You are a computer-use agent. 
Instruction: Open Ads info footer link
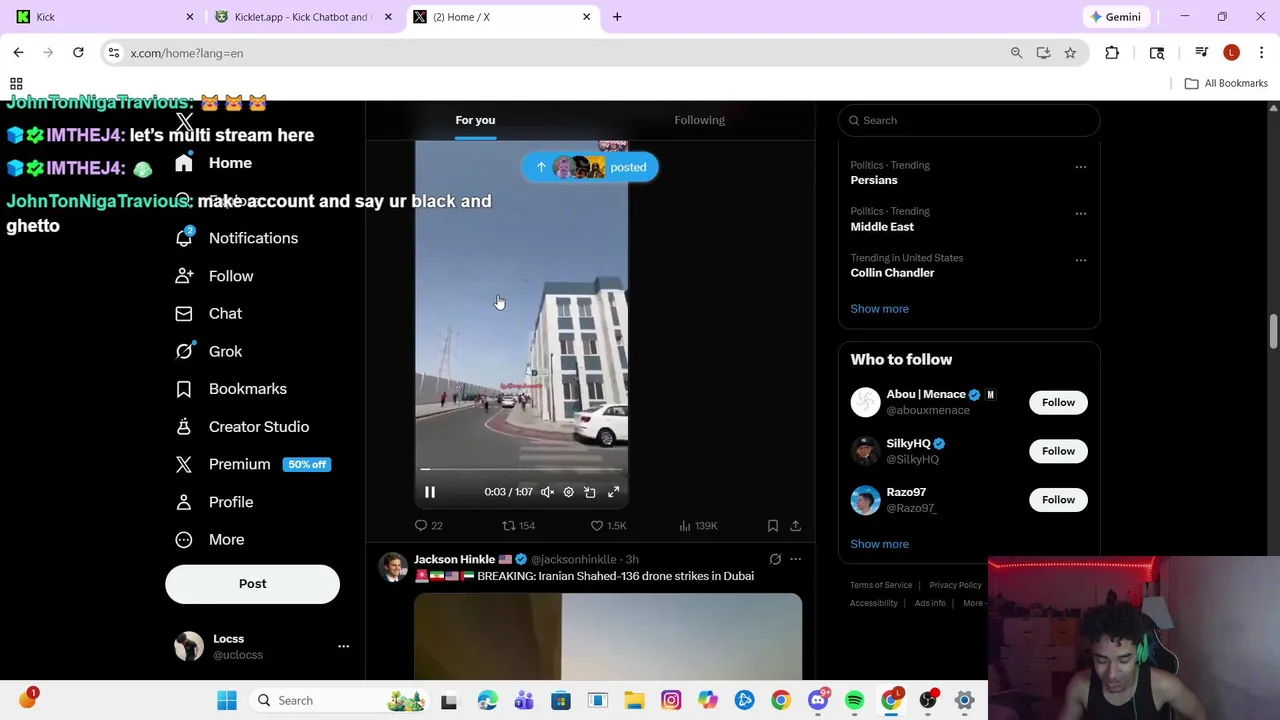pos(930,603)
